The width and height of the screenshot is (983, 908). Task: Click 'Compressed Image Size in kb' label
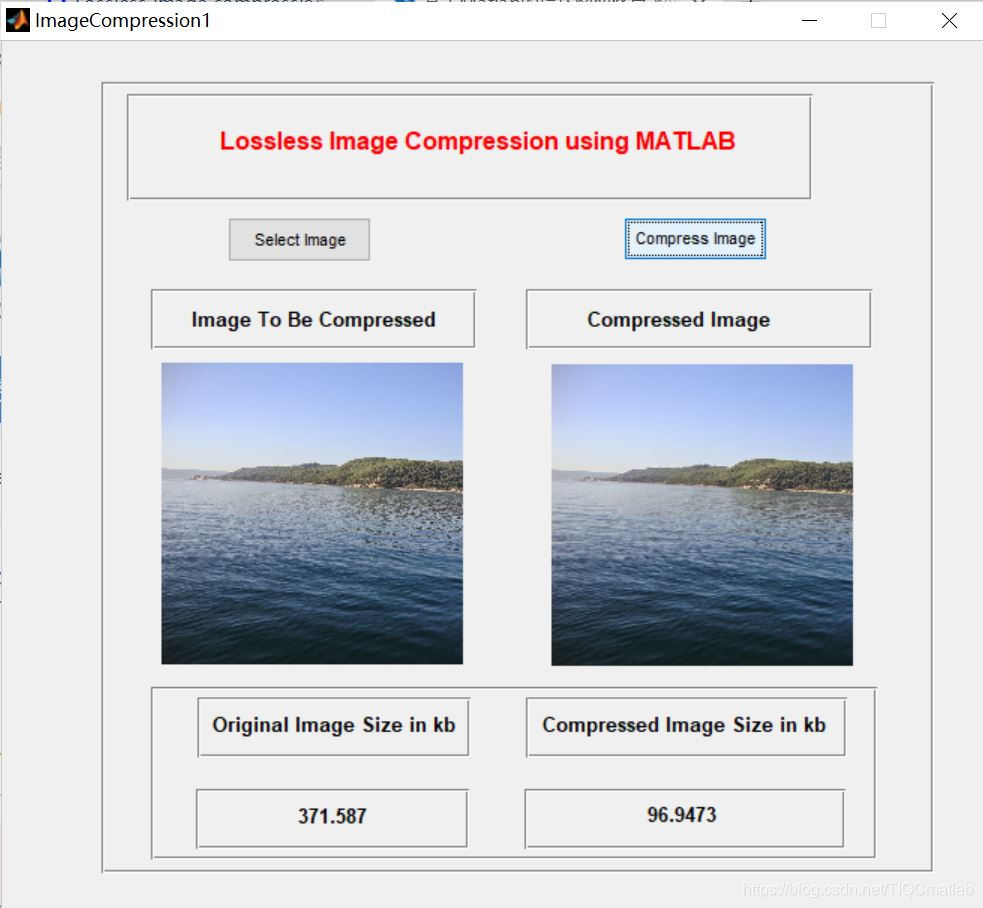685,726
